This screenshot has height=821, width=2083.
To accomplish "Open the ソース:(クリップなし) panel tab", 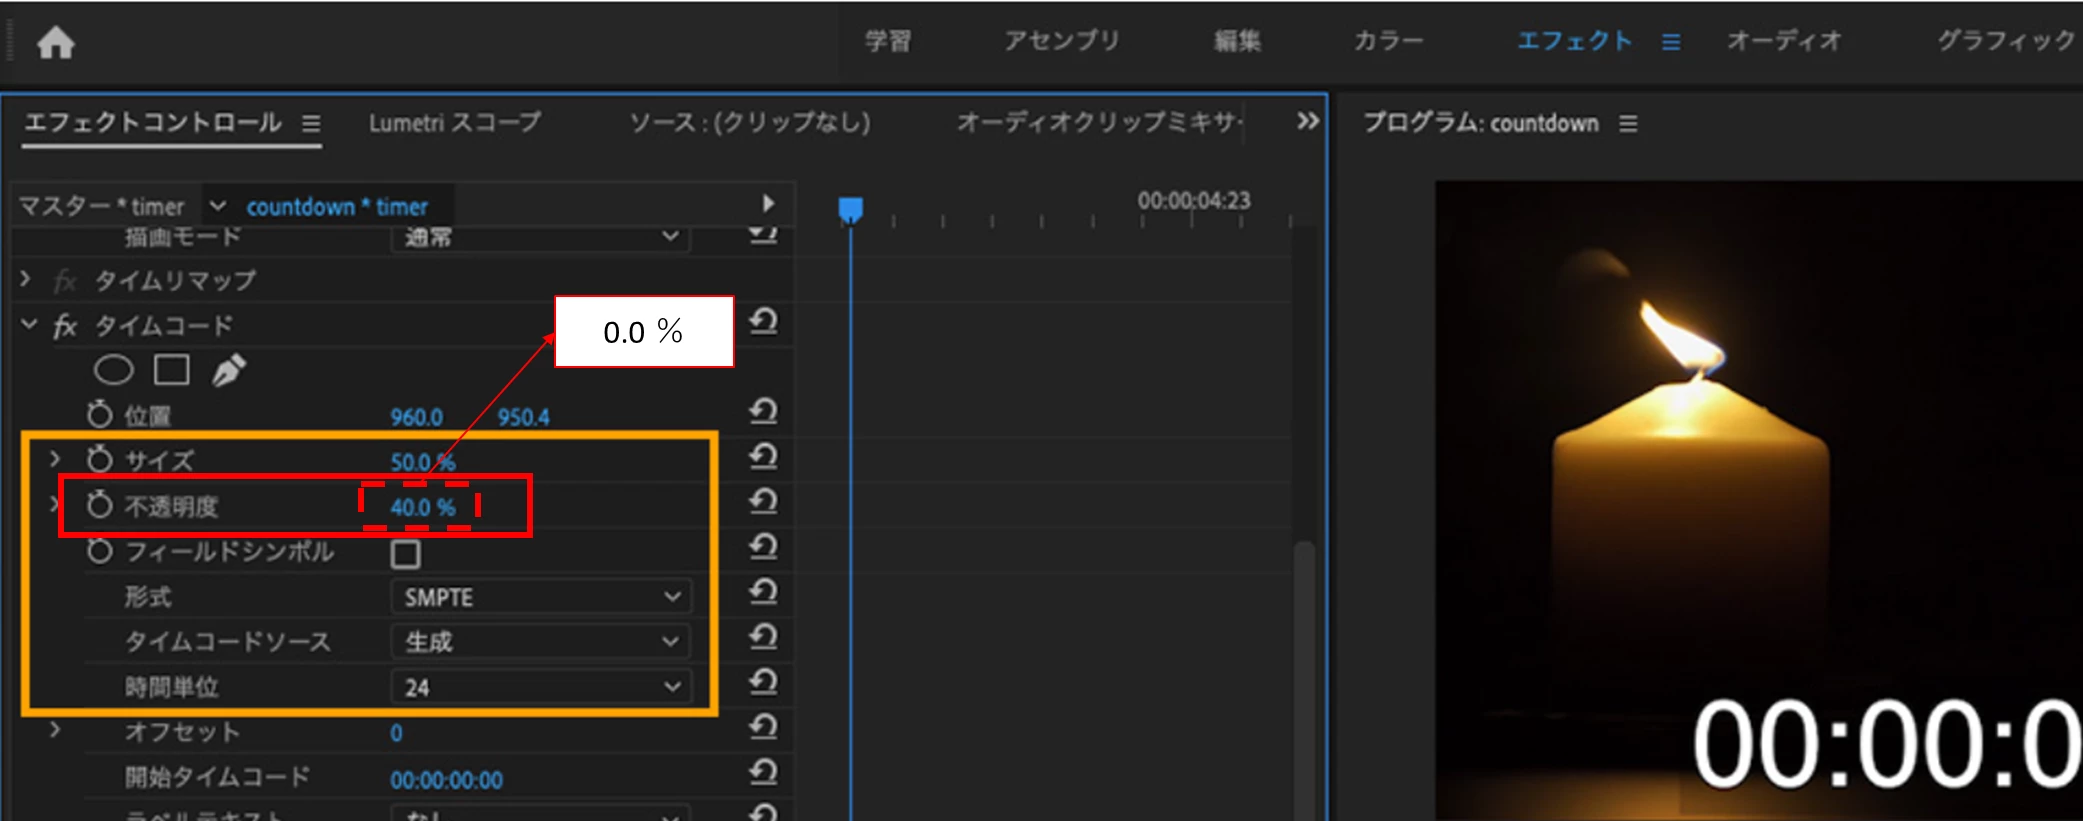I will click(750, 122).
